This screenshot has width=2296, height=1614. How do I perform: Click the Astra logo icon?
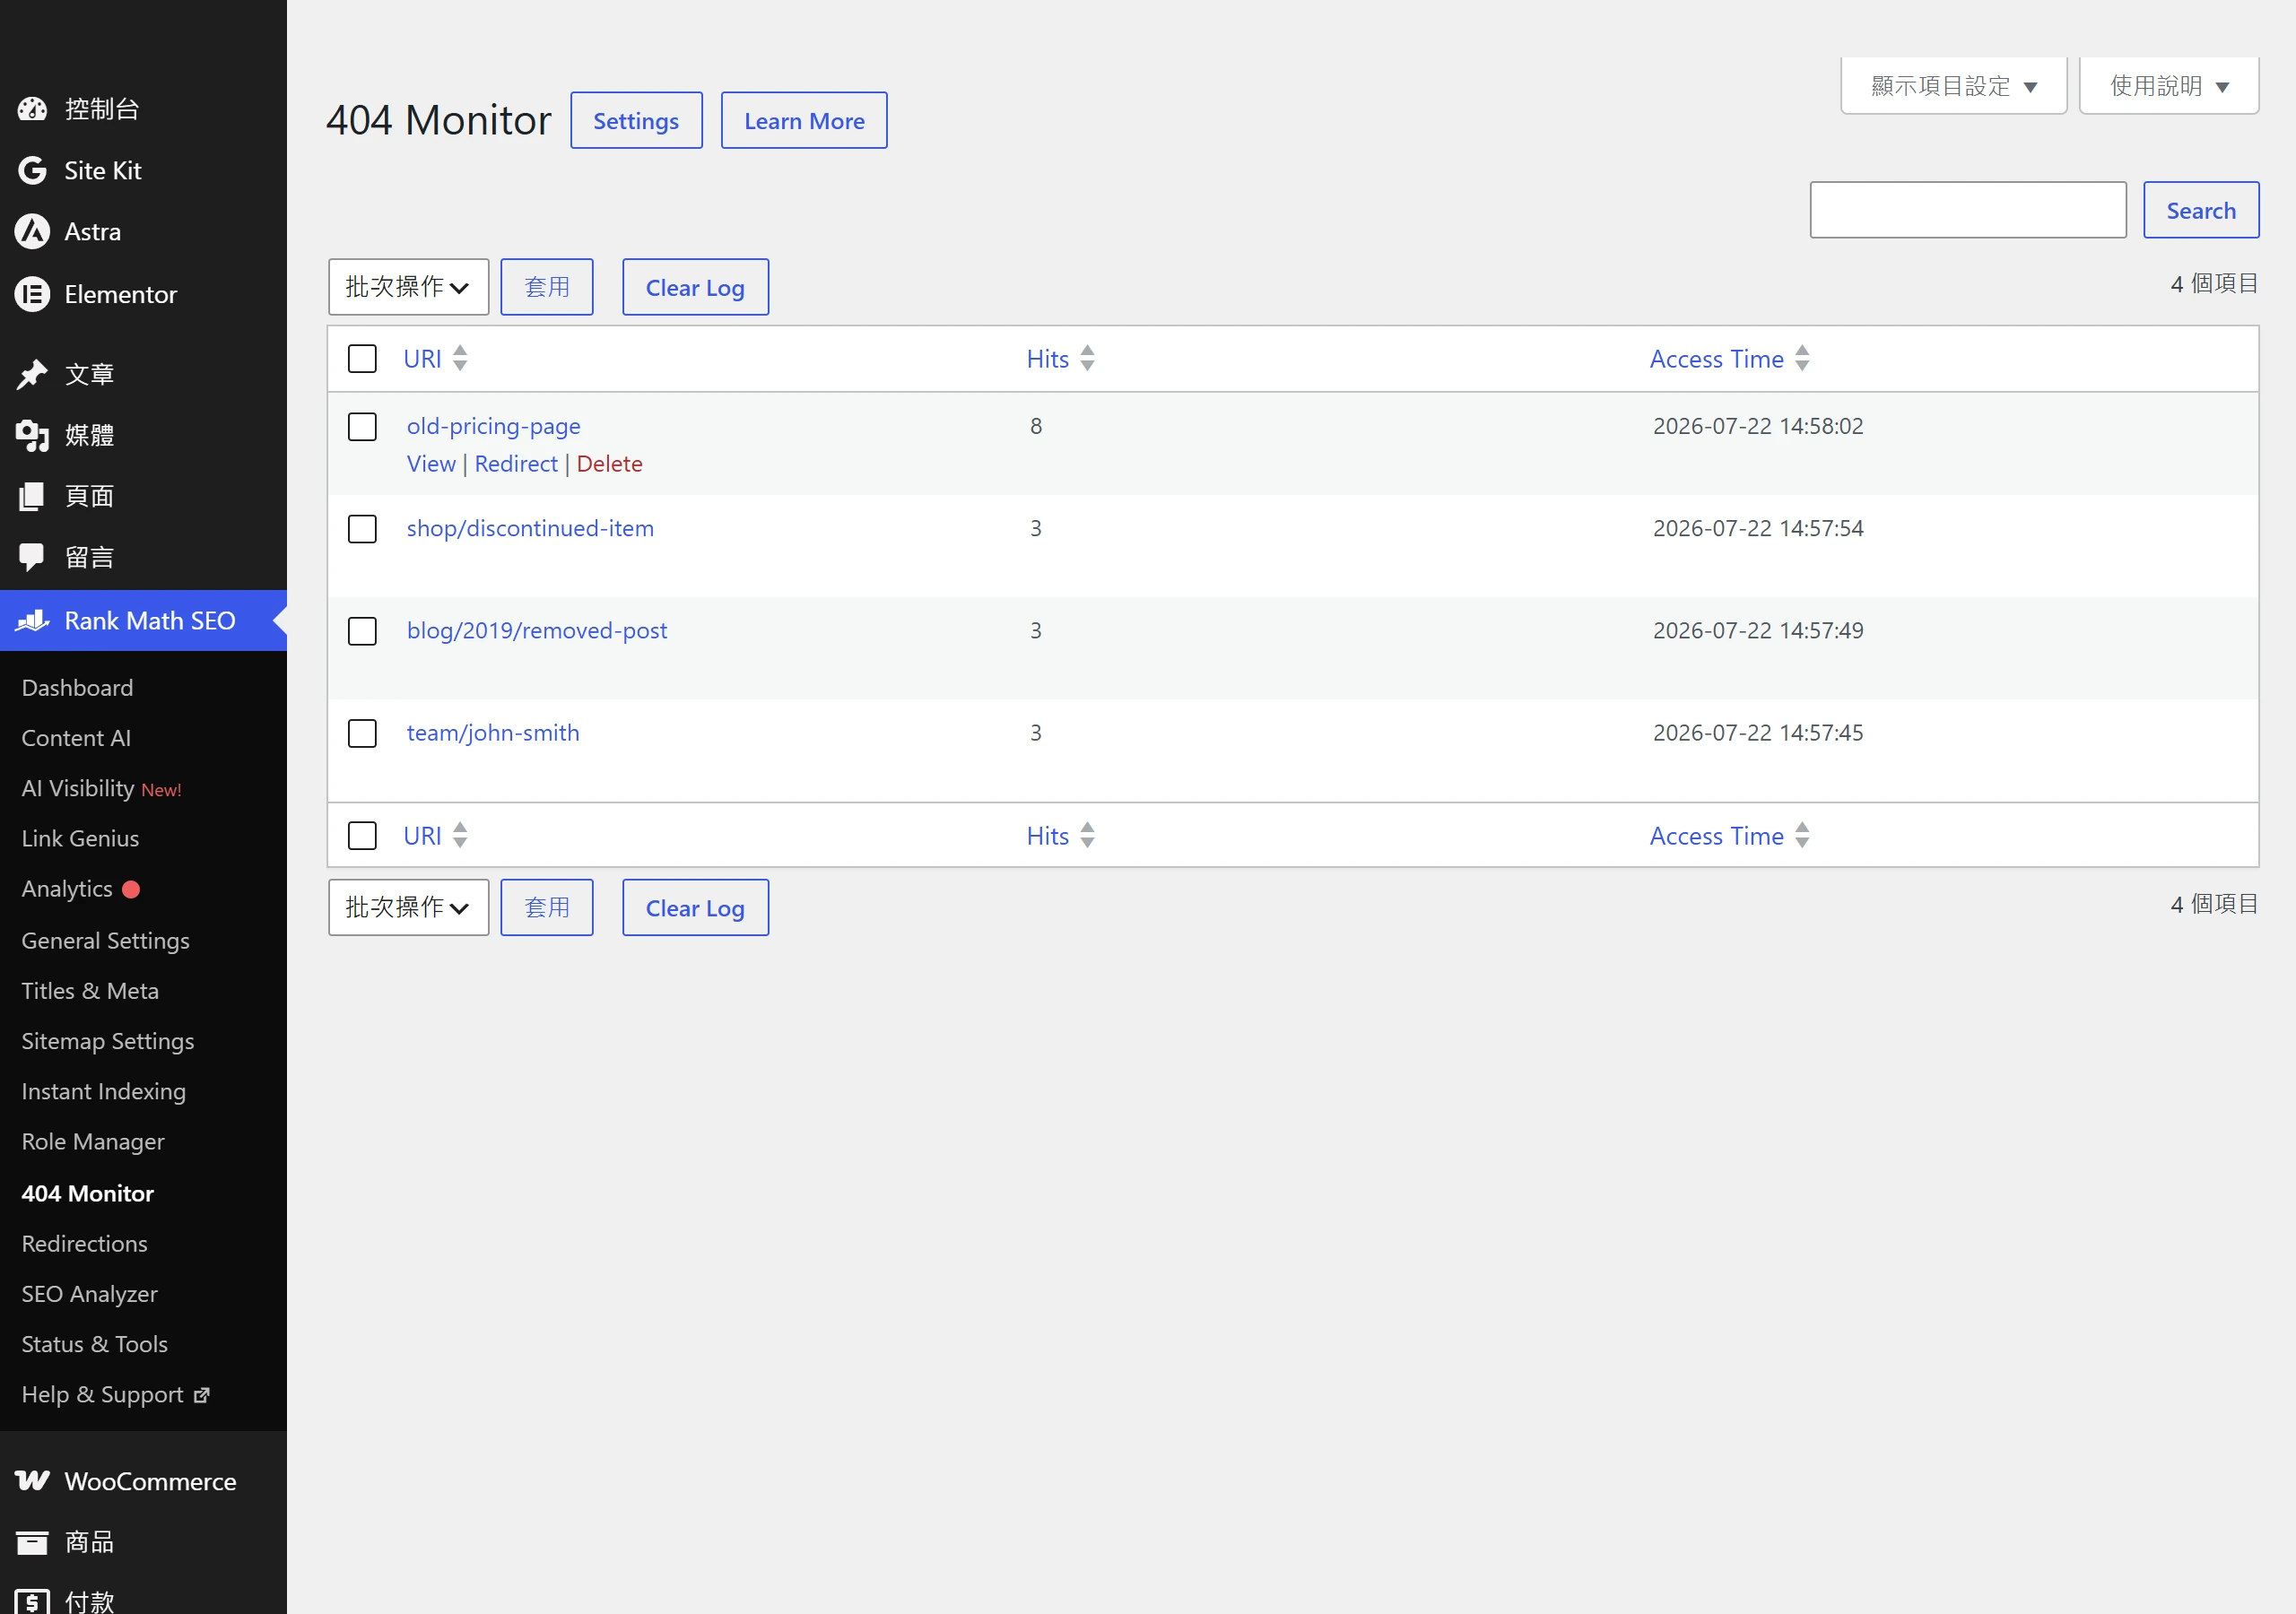click(x=32, y=232)
